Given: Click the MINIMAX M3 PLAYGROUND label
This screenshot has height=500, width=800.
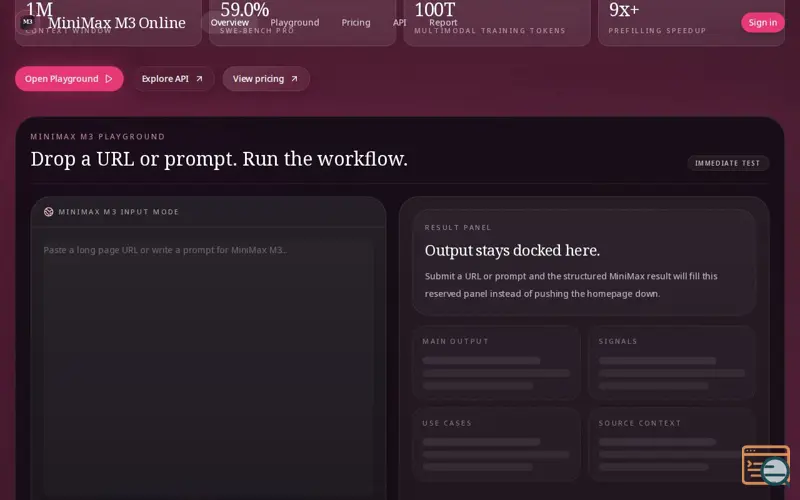Looking at the screenshot, I should pos(97,137).
